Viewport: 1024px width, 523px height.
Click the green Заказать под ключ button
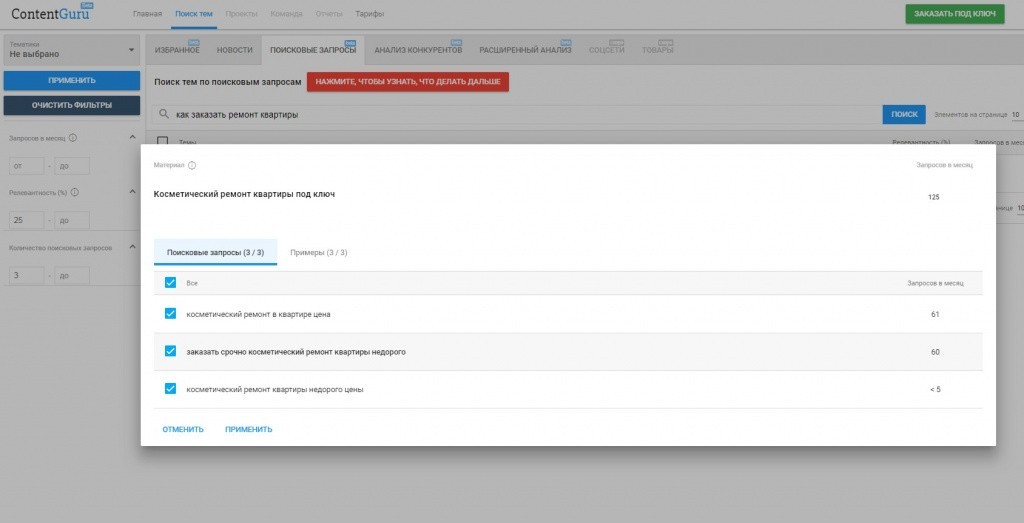click(x=954, y=14)
